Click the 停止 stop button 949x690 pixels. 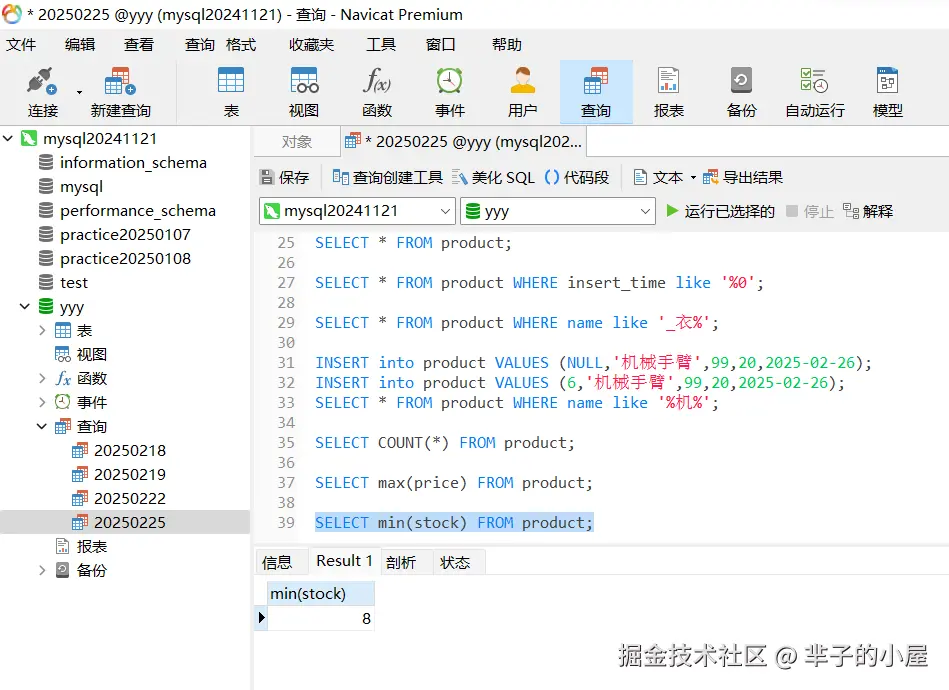pyautogui.click(x=810, y=211)
